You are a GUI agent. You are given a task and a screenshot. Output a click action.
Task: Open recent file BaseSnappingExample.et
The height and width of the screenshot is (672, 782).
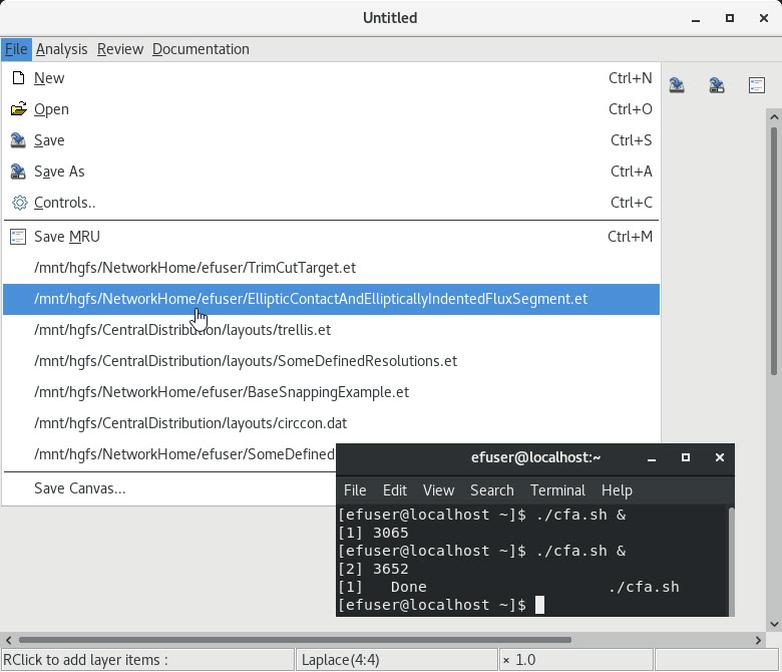(221, 391)
